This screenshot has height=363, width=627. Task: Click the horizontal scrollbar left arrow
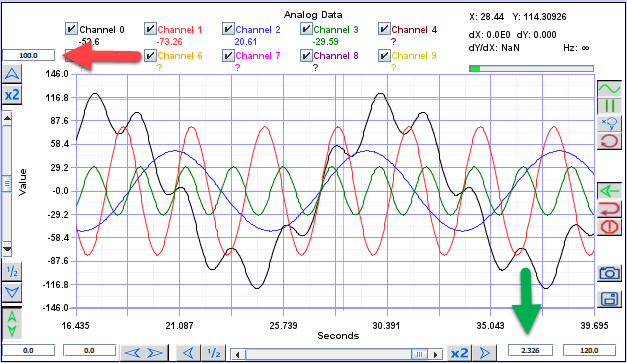(x=238, y=354)
